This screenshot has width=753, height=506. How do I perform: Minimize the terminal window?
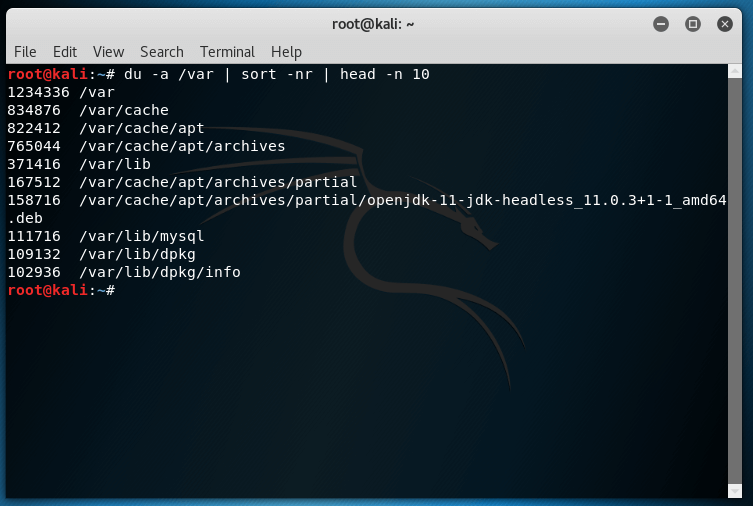point(661,24)
